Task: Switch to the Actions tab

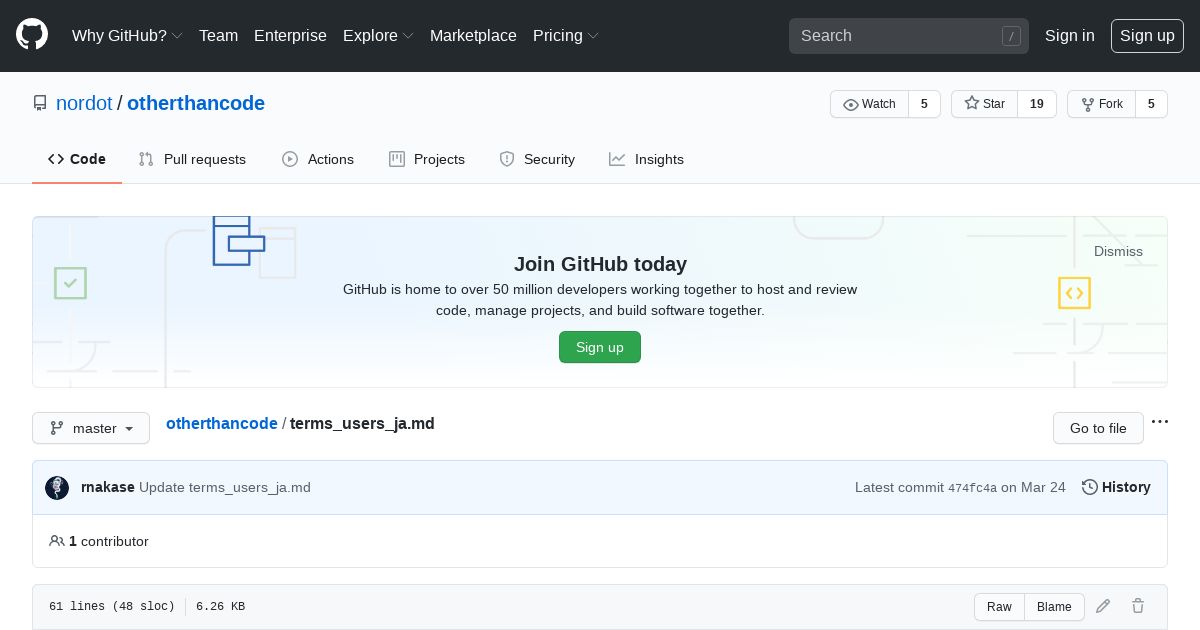Action: tap(318, 159)
